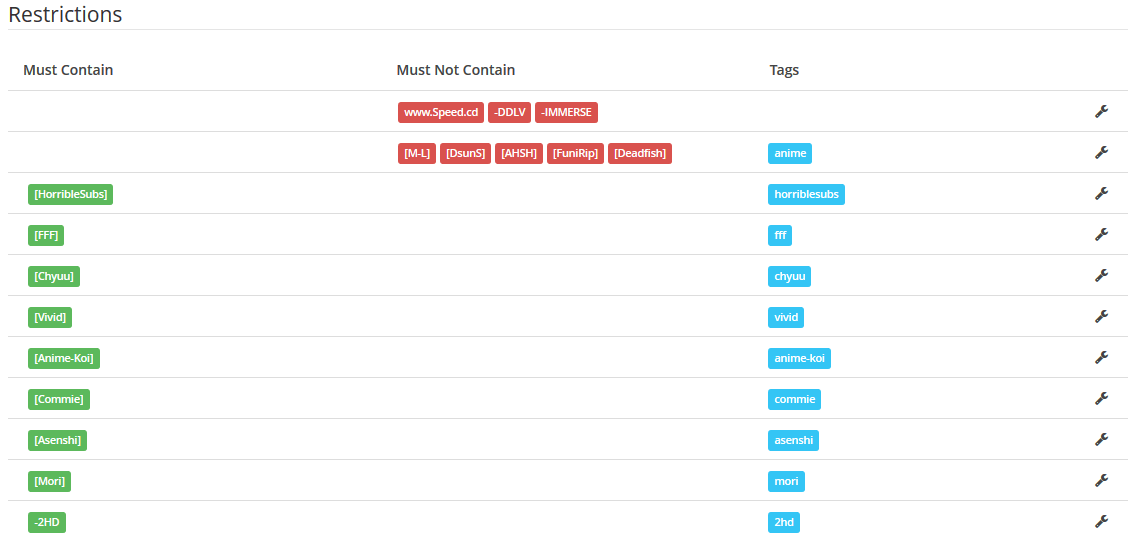Viewport: 1138px width, 543px height.
Task: Select the [Deadfish] red label
Action: click(640, 153)
